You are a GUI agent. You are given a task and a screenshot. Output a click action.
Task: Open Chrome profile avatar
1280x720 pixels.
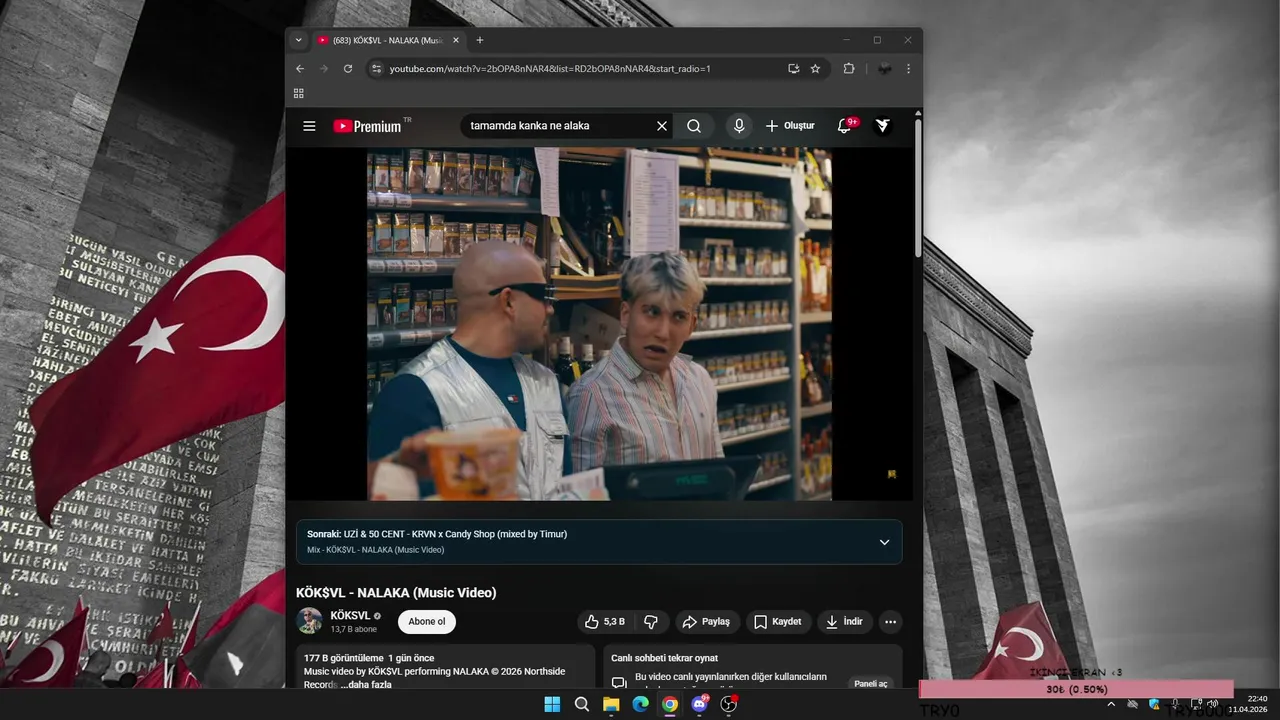pos(884,69)
